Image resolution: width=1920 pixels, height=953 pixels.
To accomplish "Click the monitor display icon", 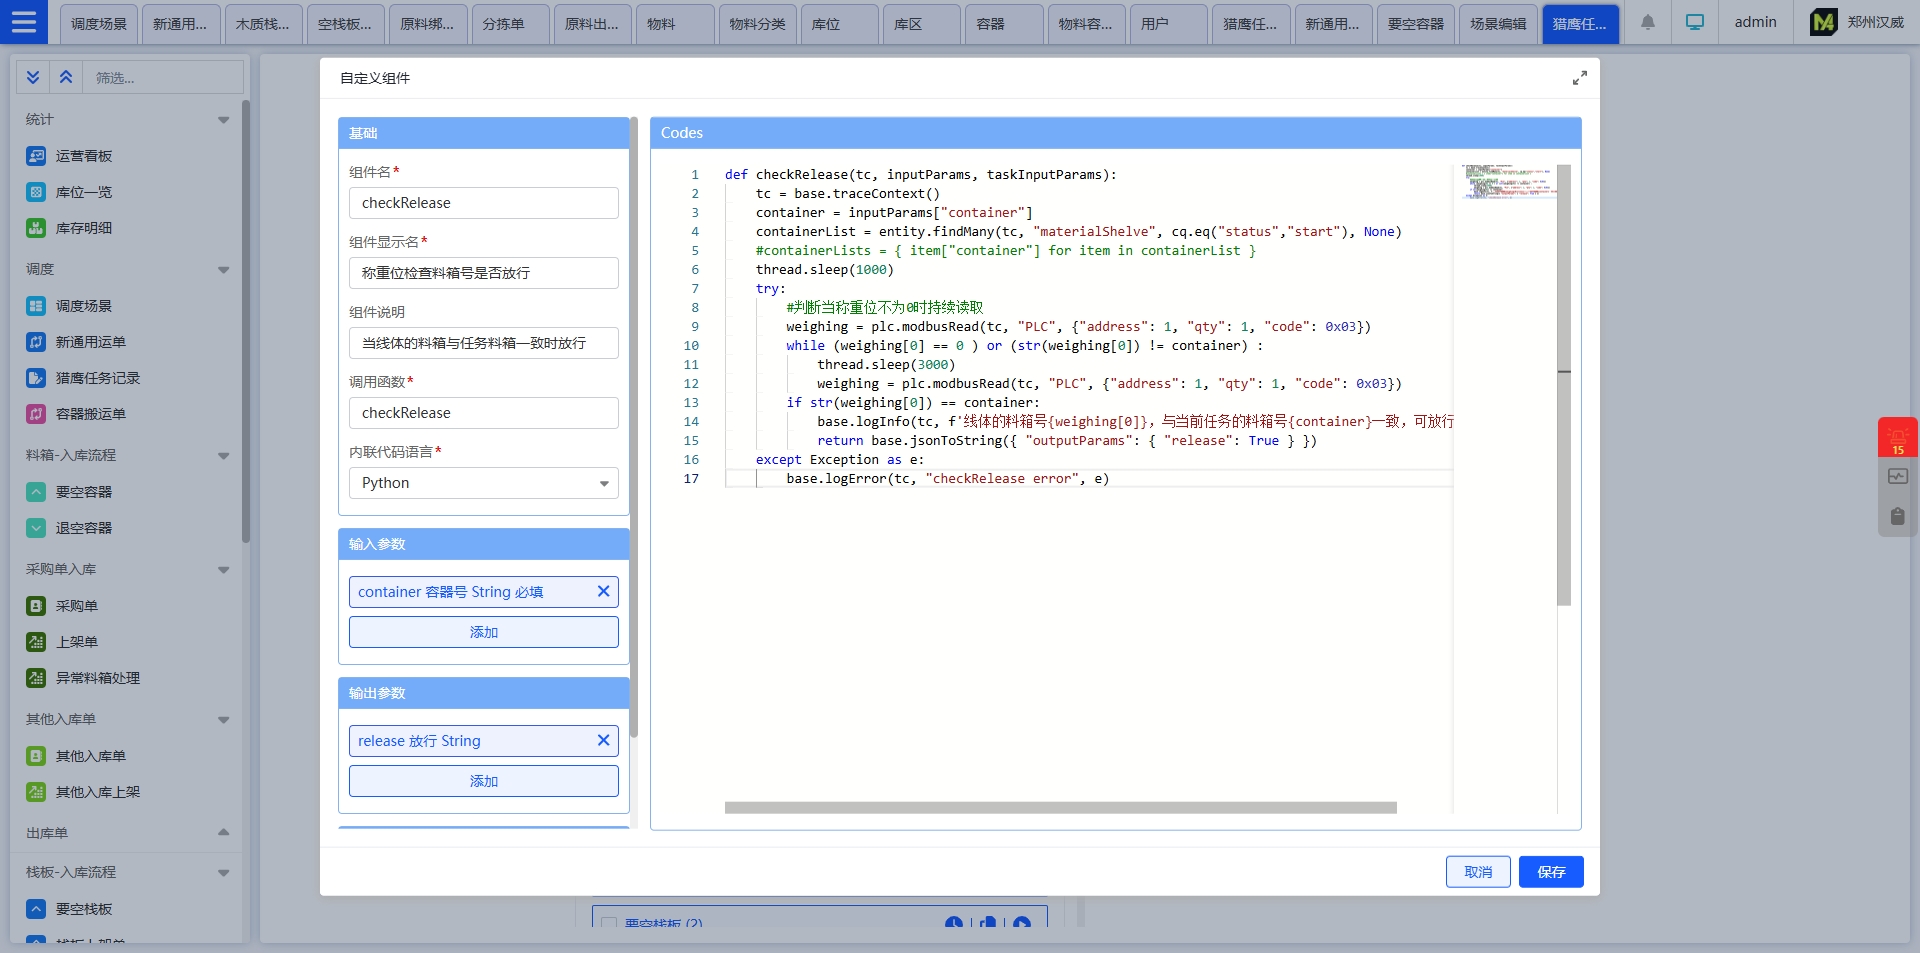I will 1694,22.
